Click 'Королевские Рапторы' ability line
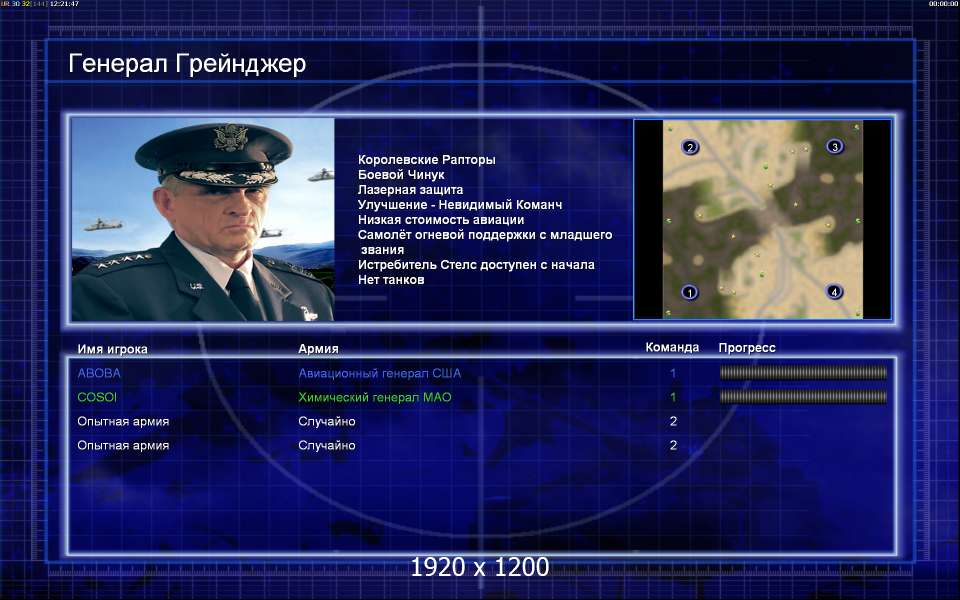The image size is (960, 600). pyautogui.click(x=427, y=160)
